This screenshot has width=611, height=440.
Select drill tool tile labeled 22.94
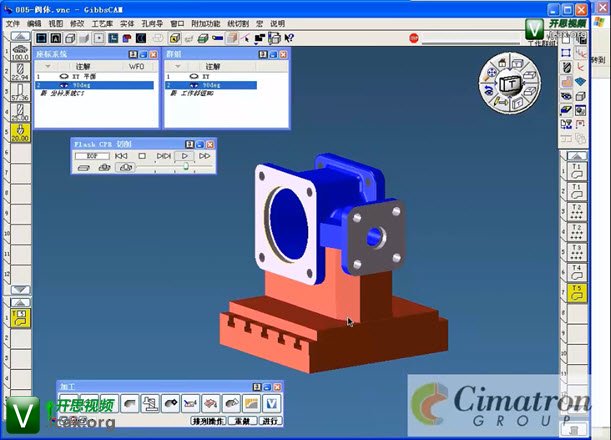pyautogui.click(x=20, y=72)
